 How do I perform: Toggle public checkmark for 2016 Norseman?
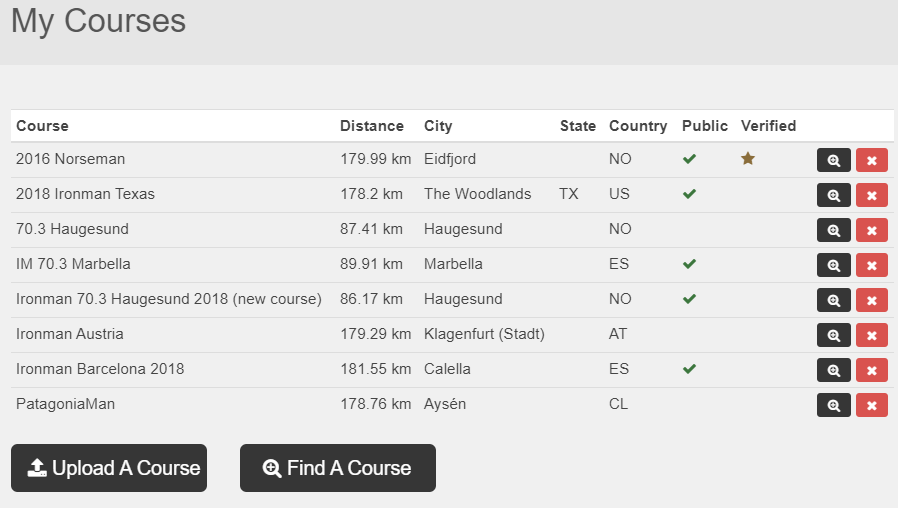[x=689, y=159]
